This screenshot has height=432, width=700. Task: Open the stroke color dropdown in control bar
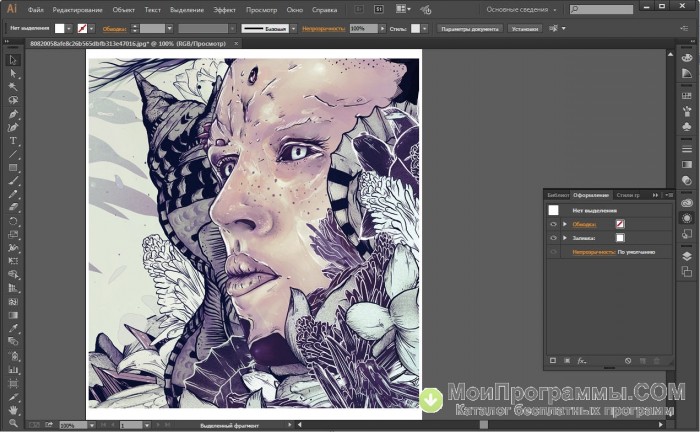(x=92, y=28)
